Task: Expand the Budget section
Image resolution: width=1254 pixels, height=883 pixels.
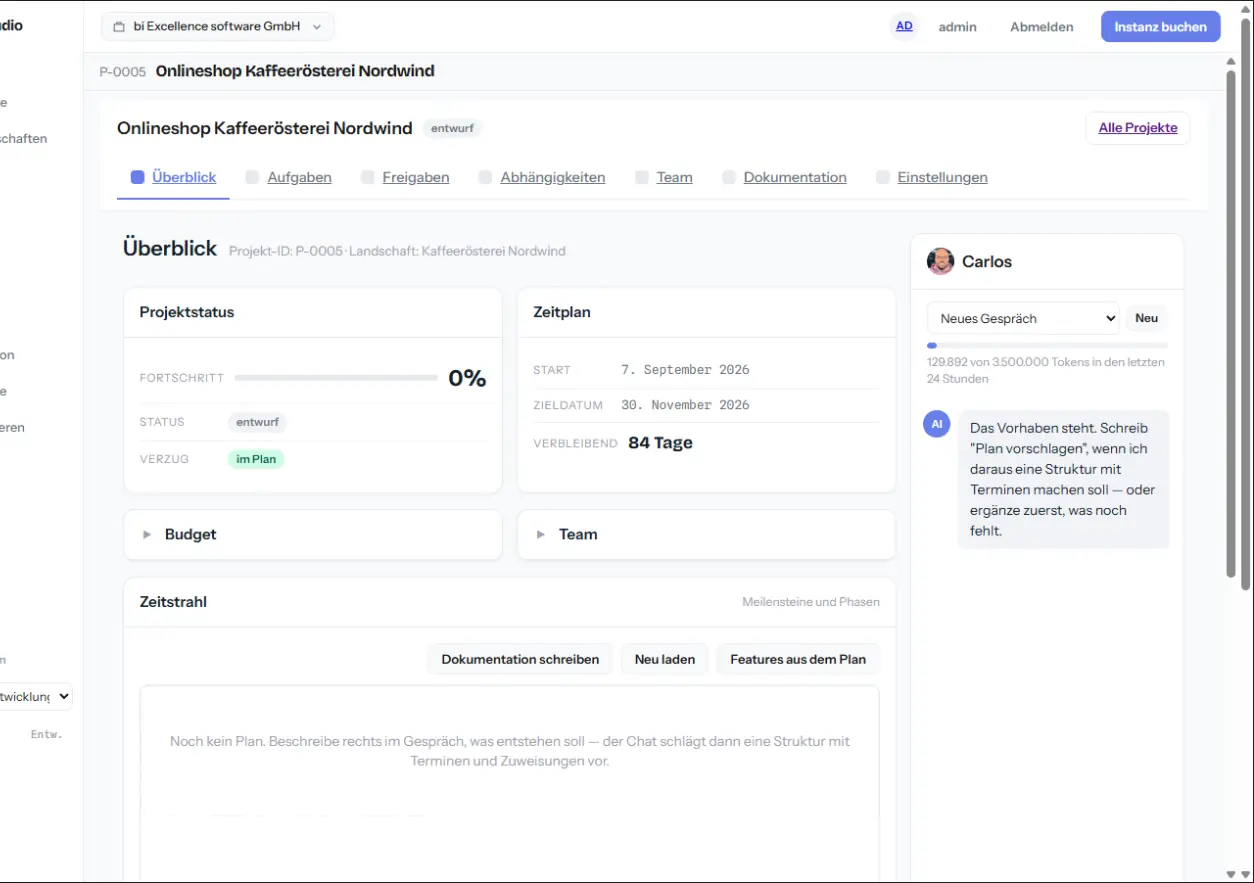Action: [313, 534]
